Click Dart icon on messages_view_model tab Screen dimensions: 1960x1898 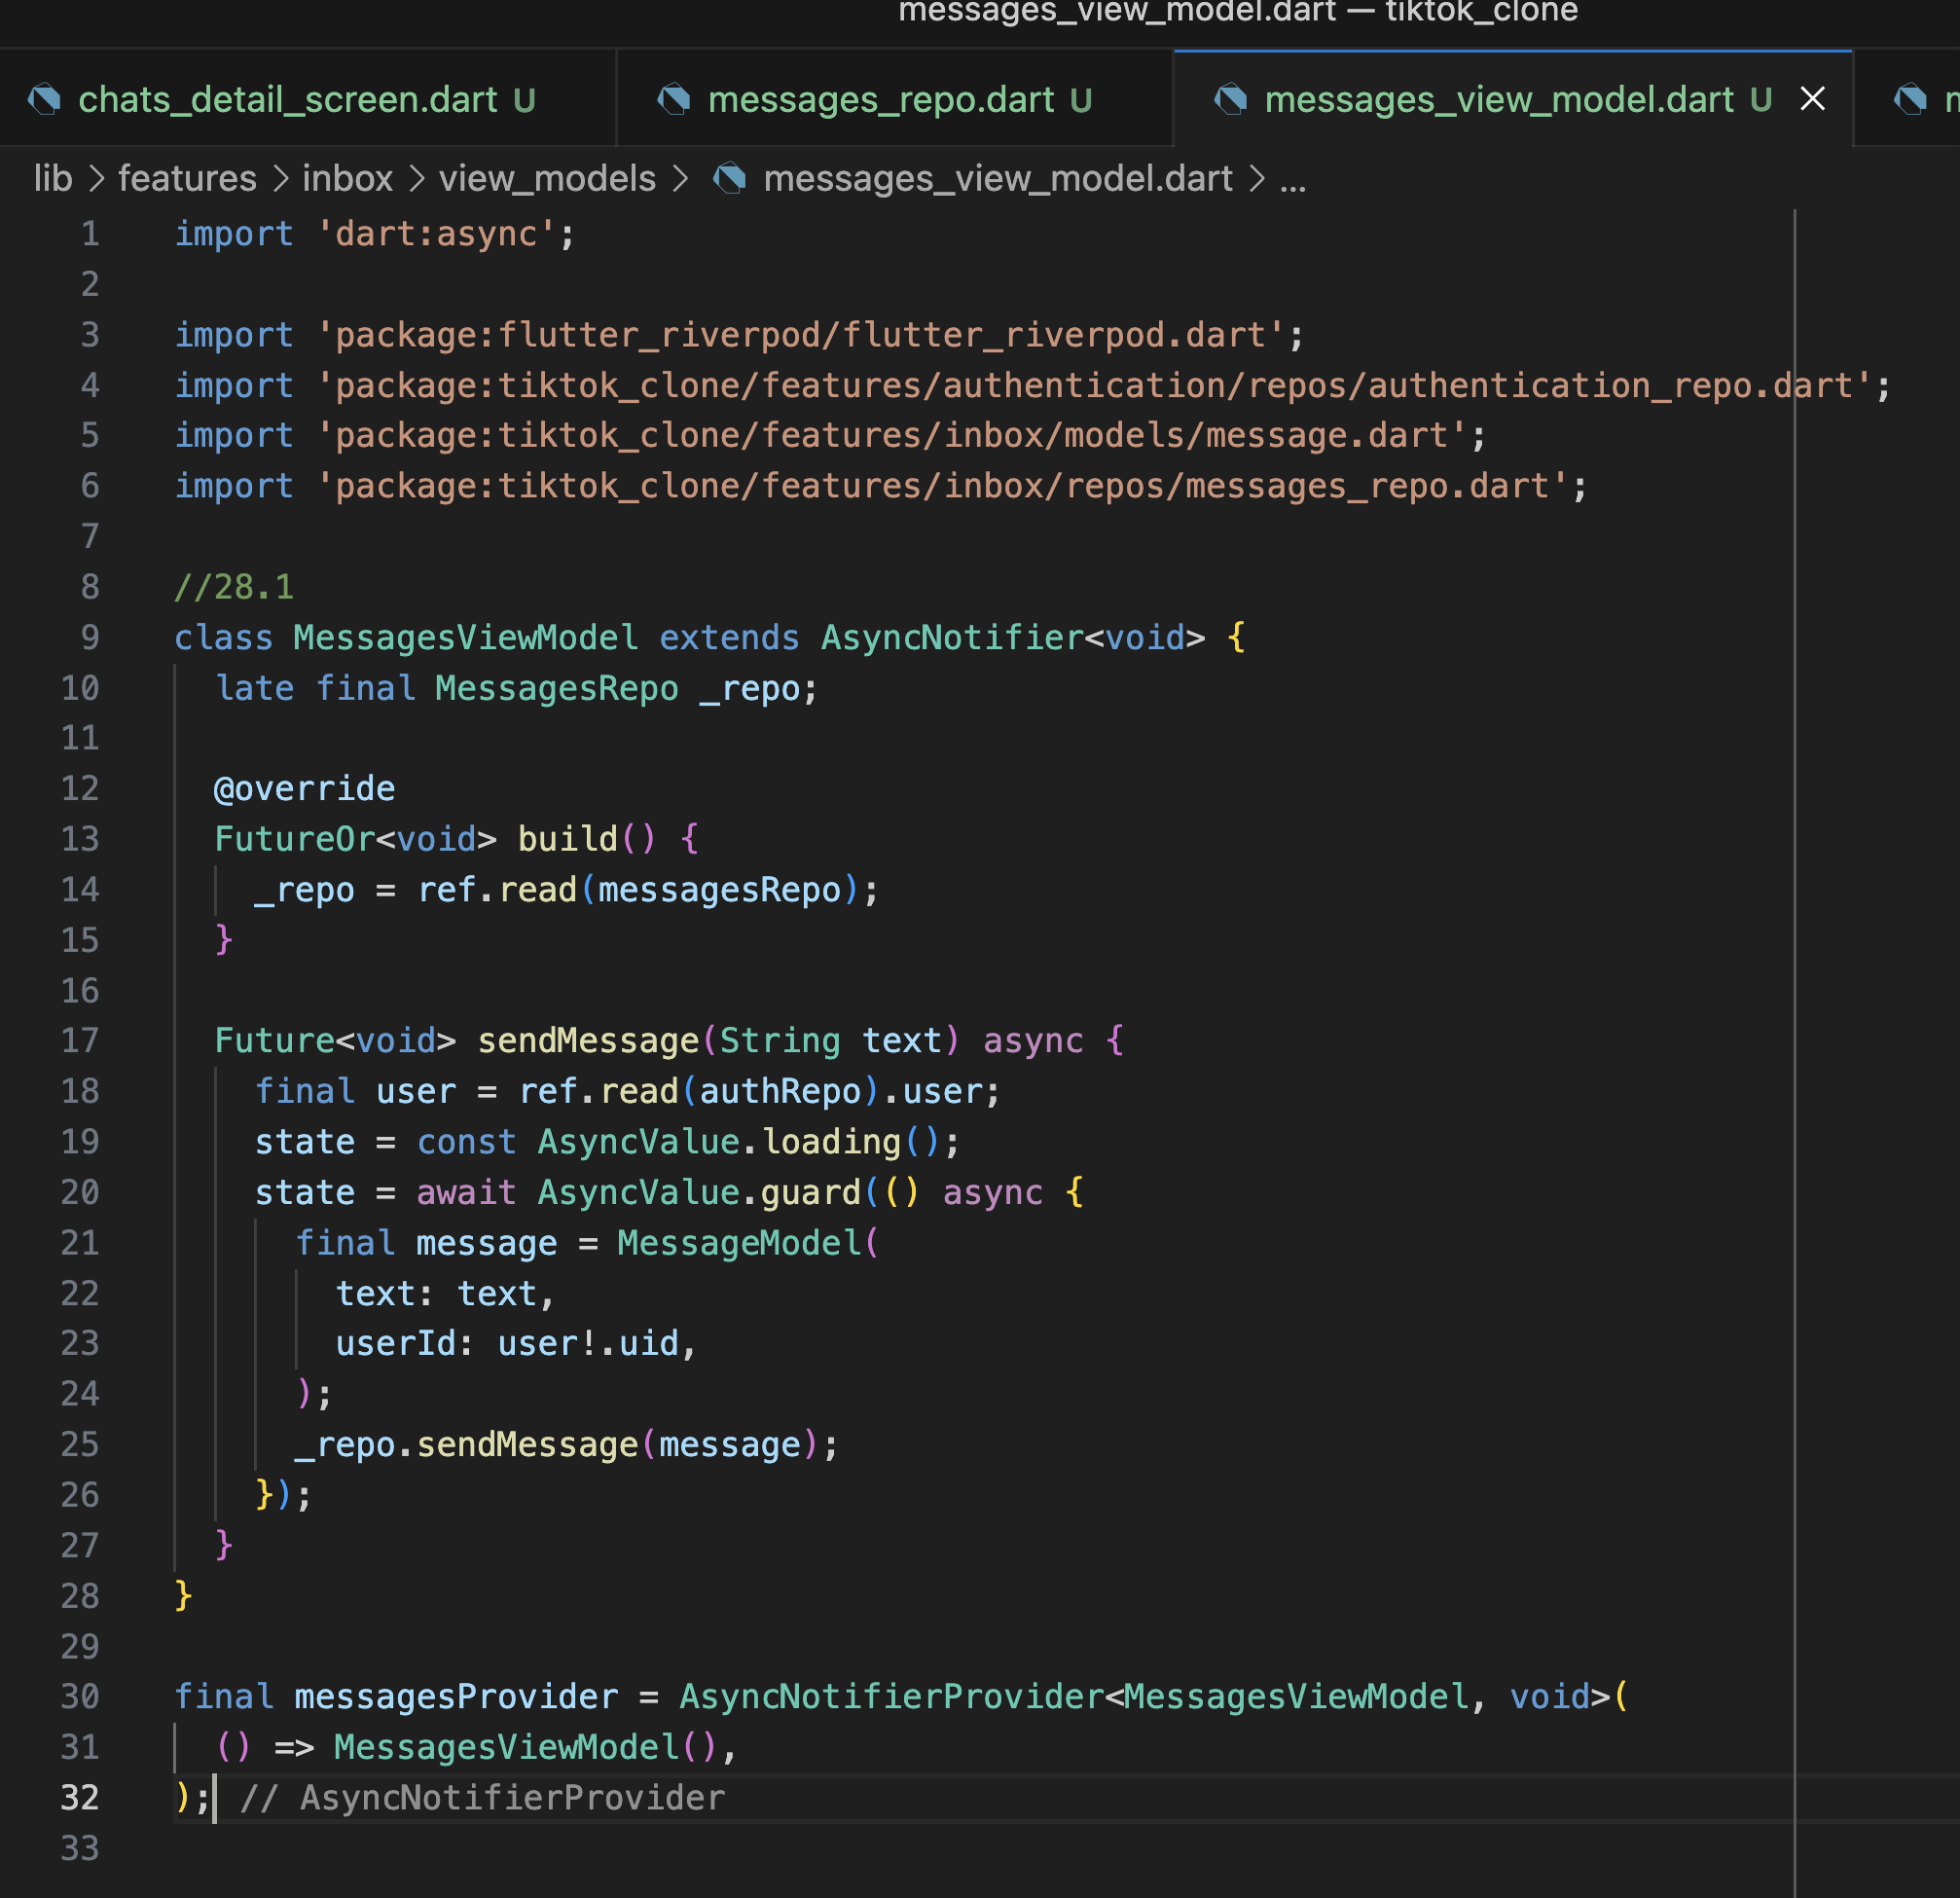pyautogui.click(x=1231, y=99)
